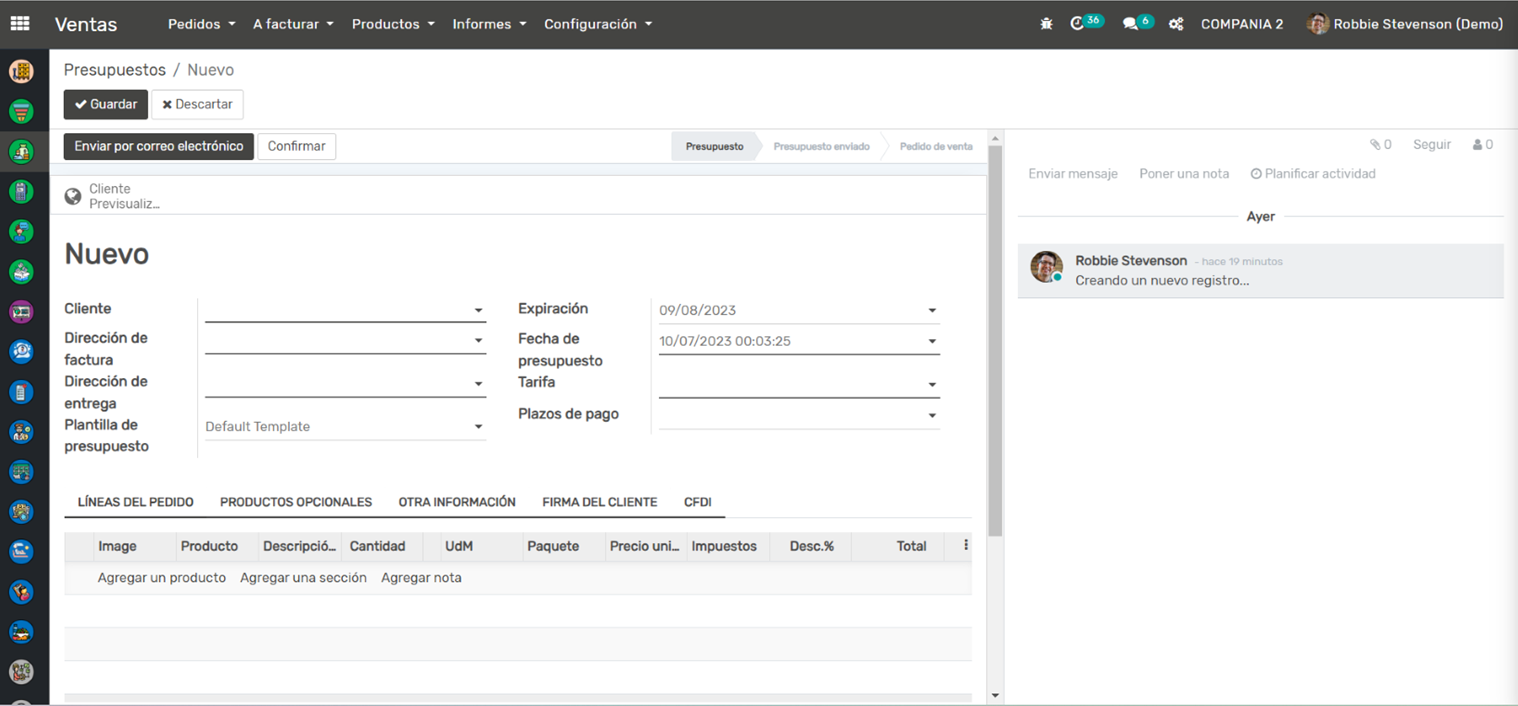This screenshot has width=1518, height=706.
Task: Click the followers person icon
Action: click(1477, 145)
